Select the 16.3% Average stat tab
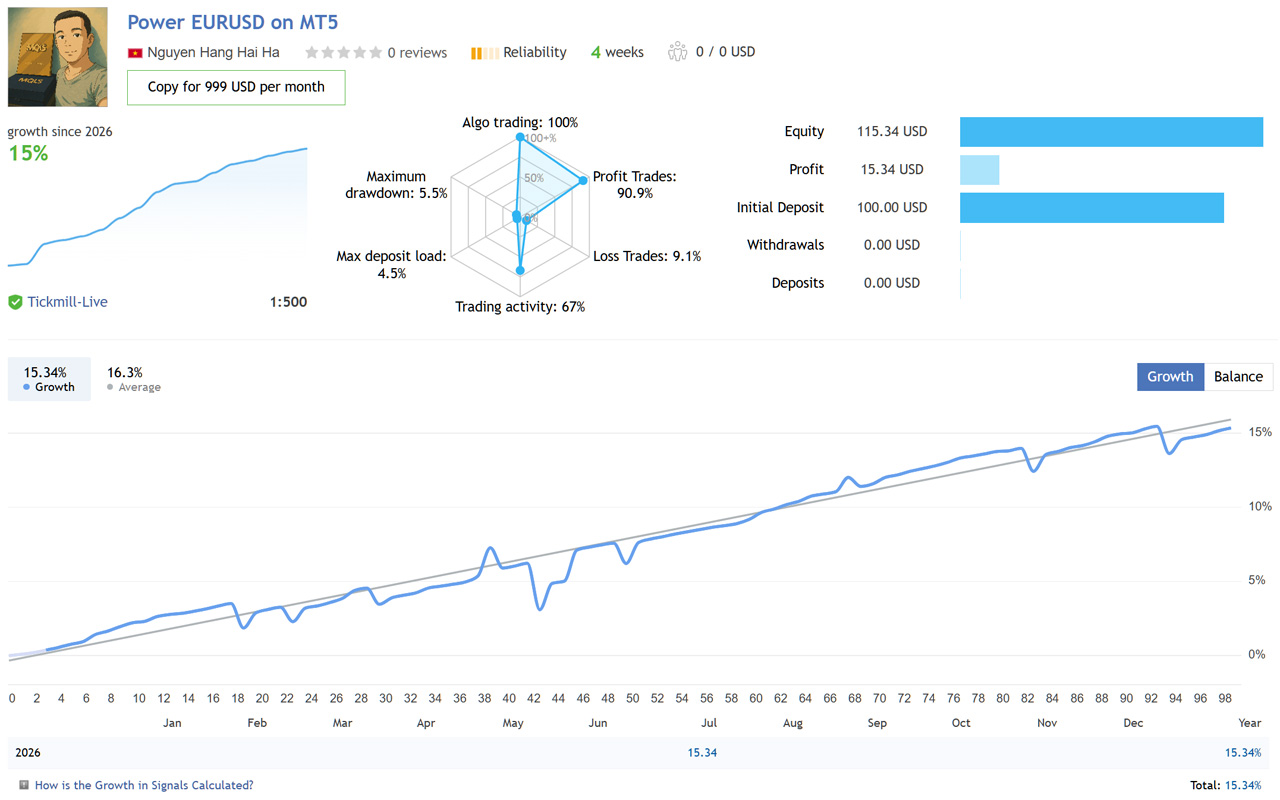Viewport: 1280px width, 800px height. click(x=133, y=379)
